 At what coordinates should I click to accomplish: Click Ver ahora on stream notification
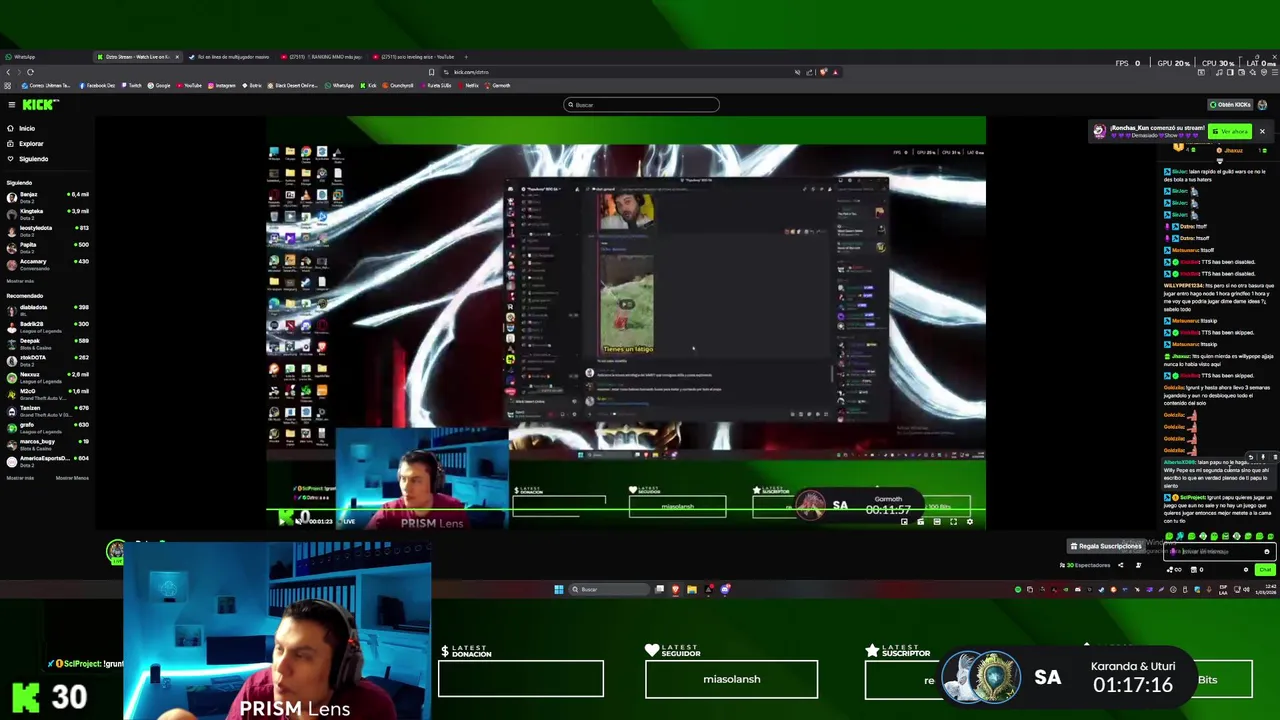1230,131
